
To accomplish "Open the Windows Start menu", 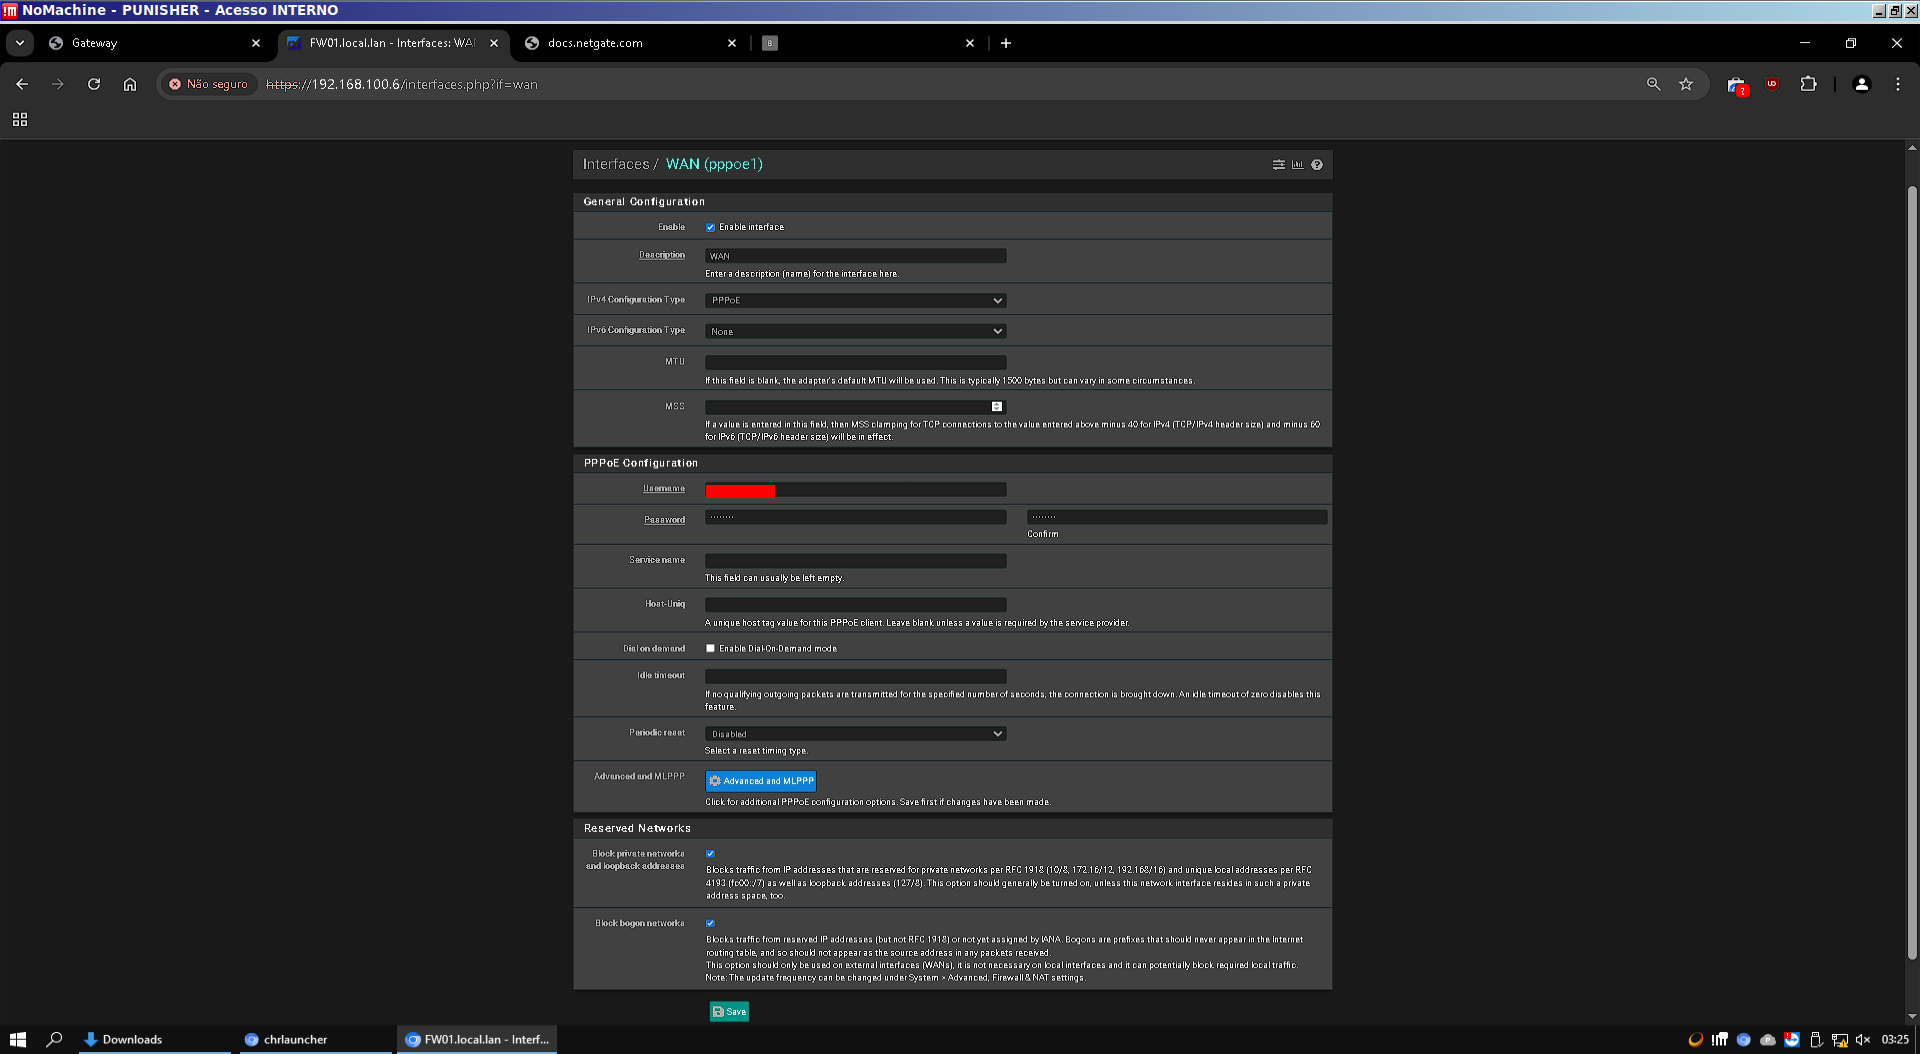I will coord(18,1039).
